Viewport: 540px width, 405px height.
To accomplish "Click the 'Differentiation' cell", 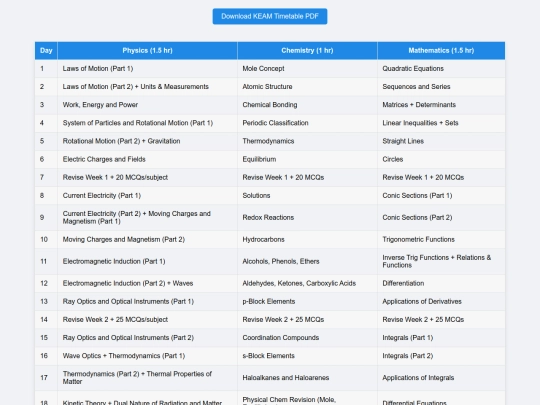I will [x=441, y=283].
